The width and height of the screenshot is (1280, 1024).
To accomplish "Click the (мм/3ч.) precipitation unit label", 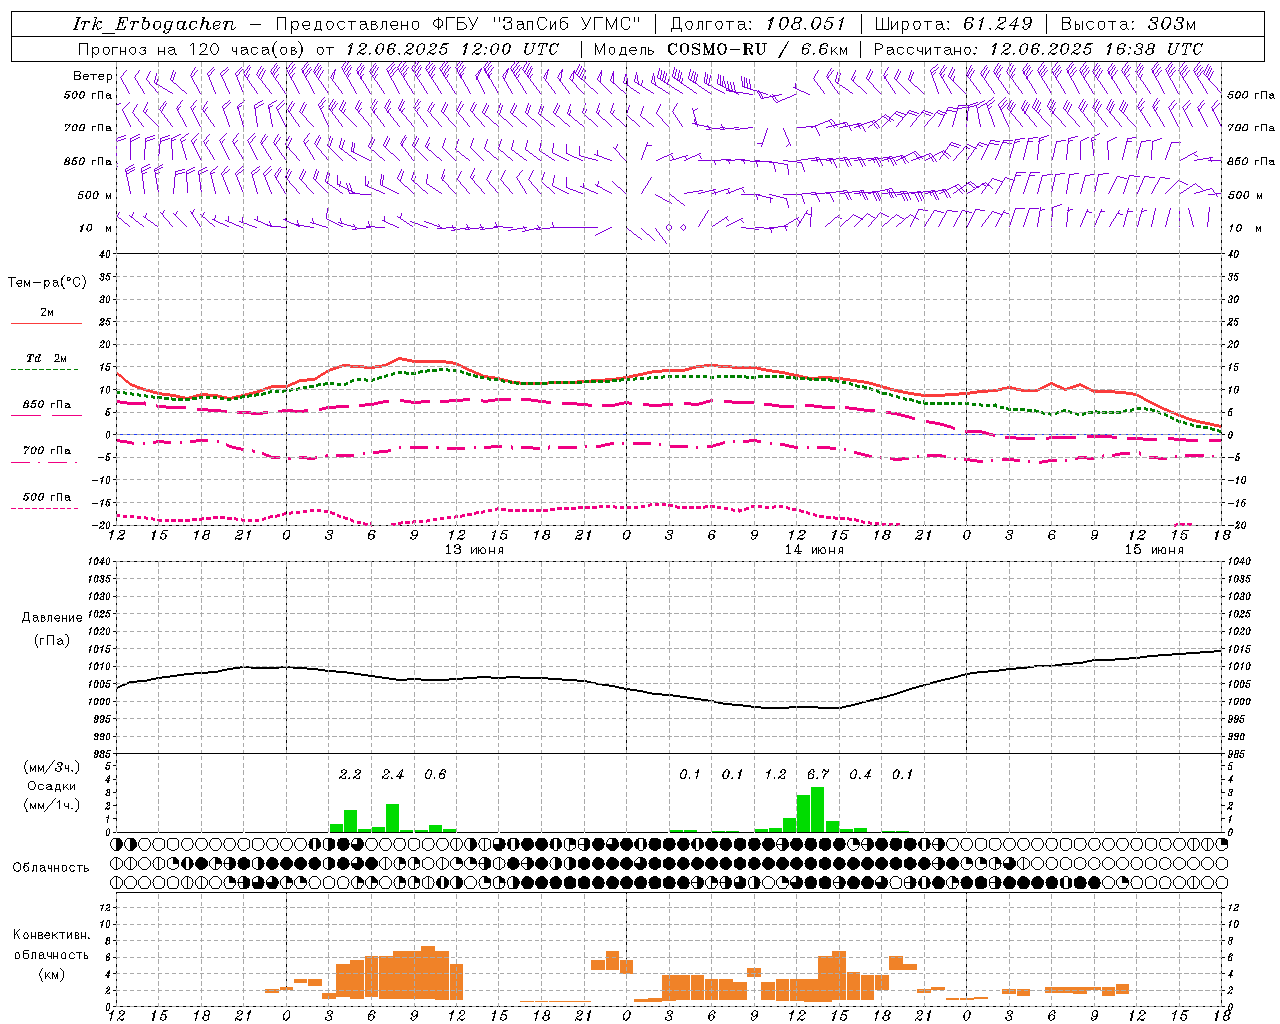I will click(52, 767).
